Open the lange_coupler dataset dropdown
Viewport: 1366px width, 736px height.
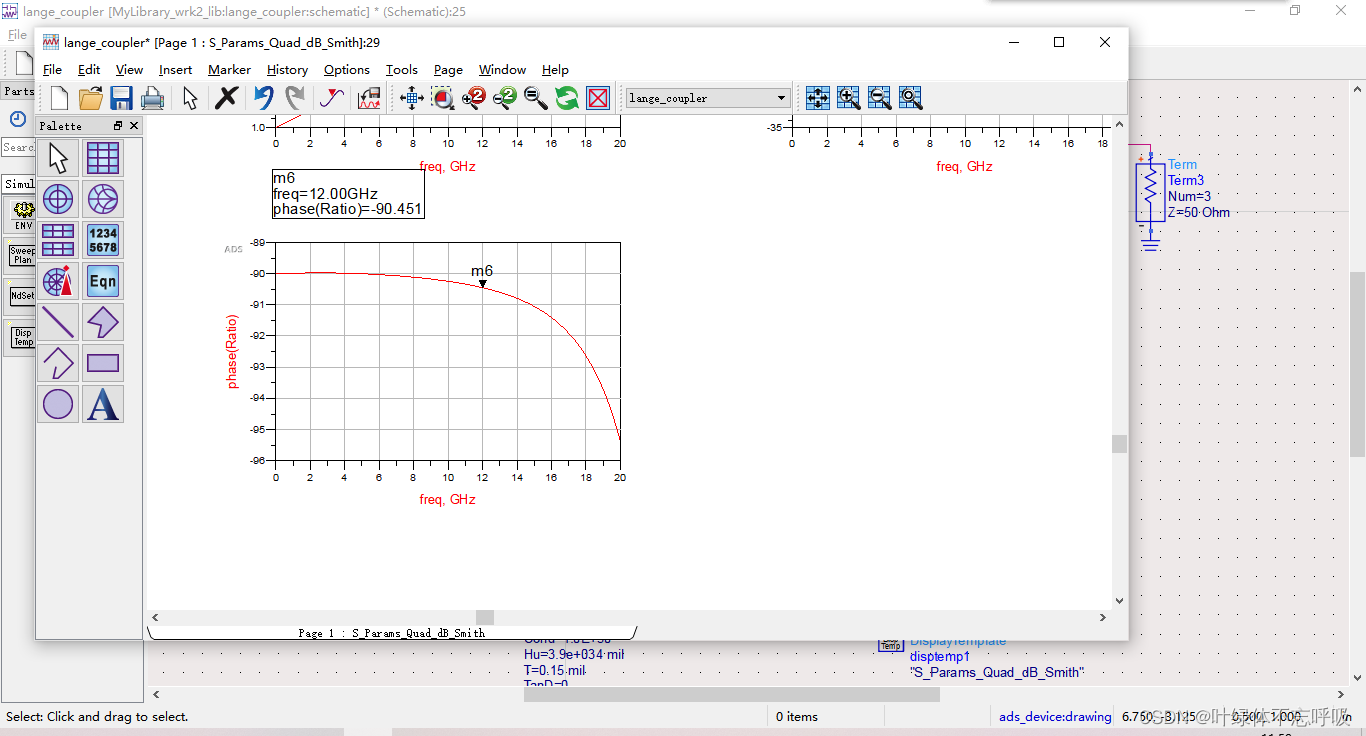tap(781, 98)
